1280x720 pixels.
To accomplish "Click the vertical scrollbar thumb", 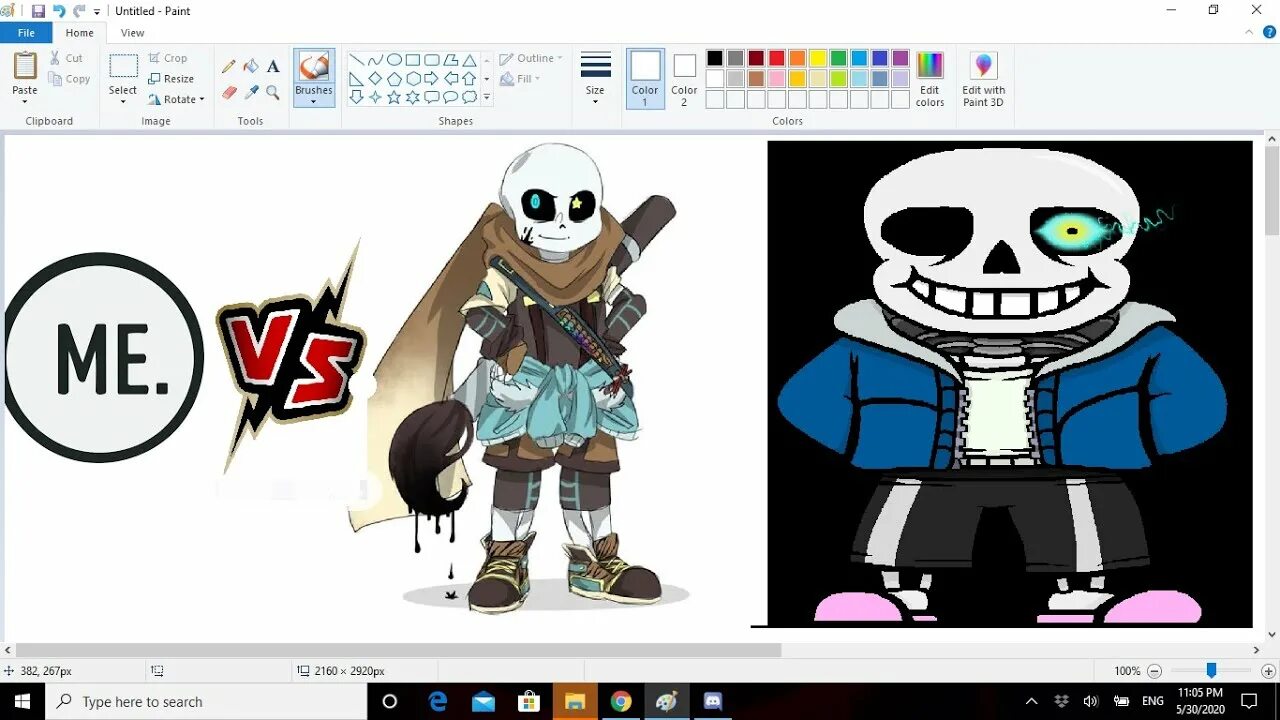I will click(x=1272, y=191).
